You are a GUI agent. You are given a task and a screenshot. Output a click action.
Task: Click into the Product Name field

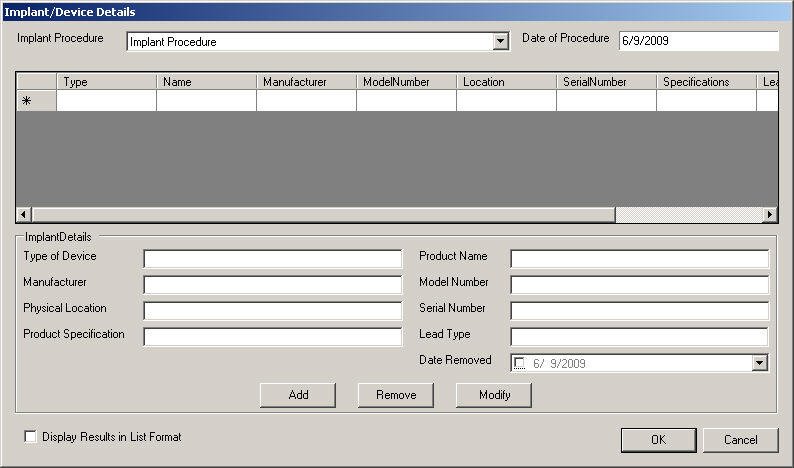pyautogui.click(x=639, y=259)
